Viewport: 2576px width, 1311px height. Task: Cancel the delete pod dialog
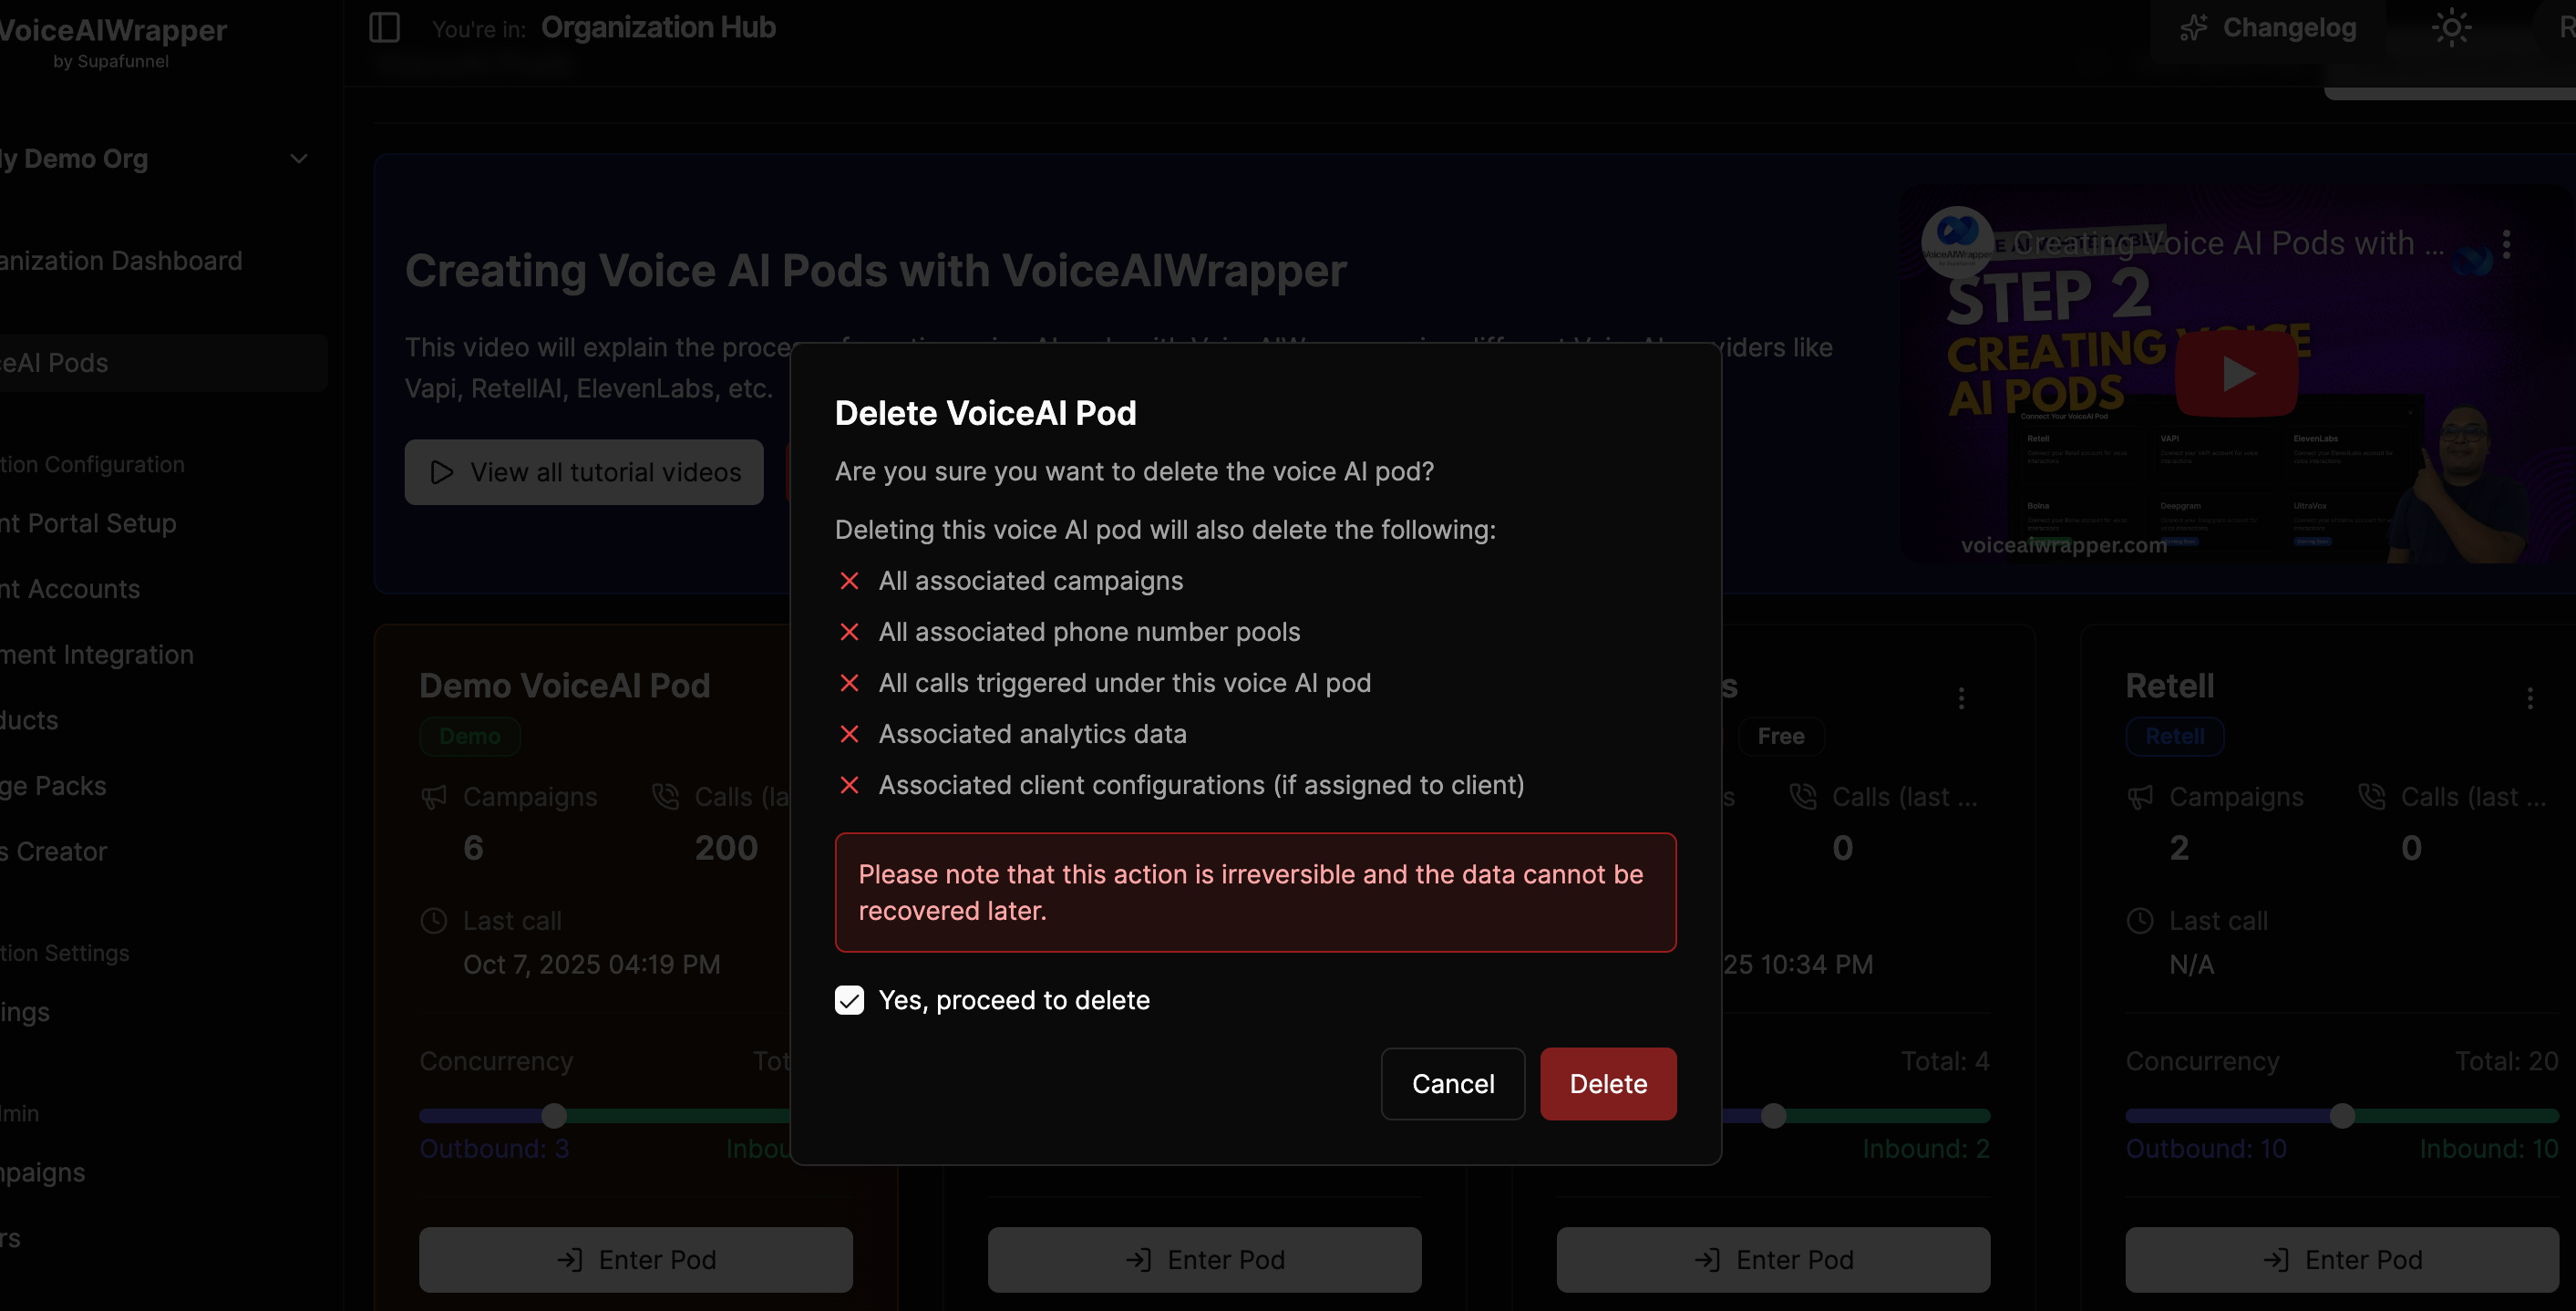(x=1452, y=1084)
